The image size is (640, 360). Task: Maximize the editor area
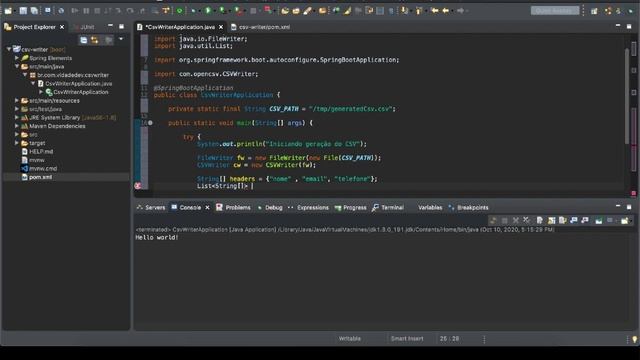[629, 27]
